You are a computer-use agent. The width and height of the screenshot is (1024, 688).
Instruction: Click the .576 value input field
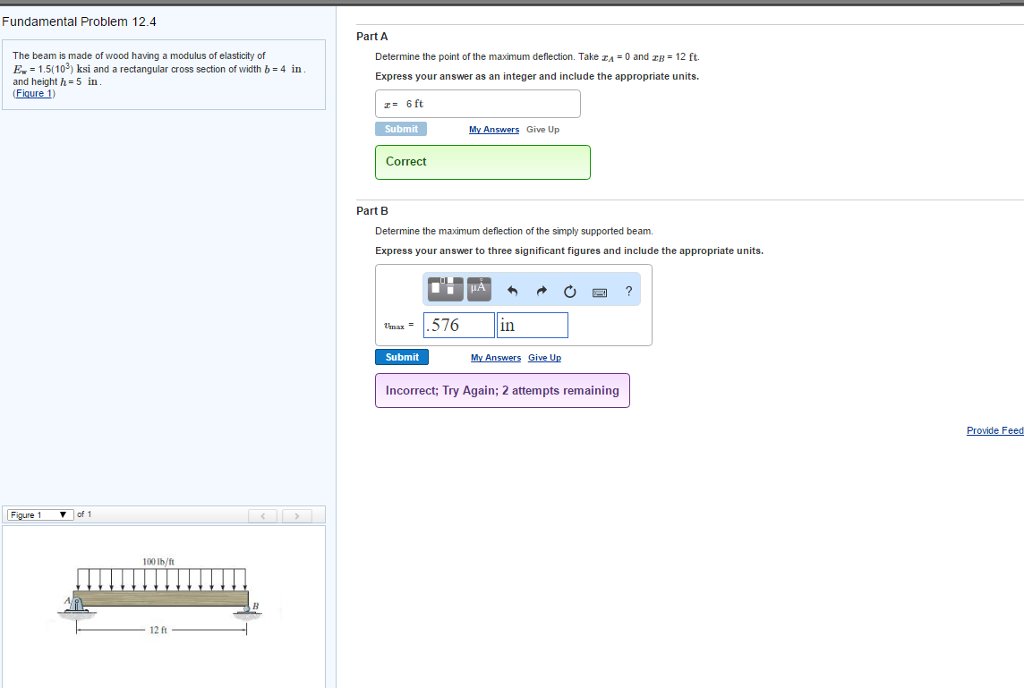pyautogui.click(x=459, y=325)
